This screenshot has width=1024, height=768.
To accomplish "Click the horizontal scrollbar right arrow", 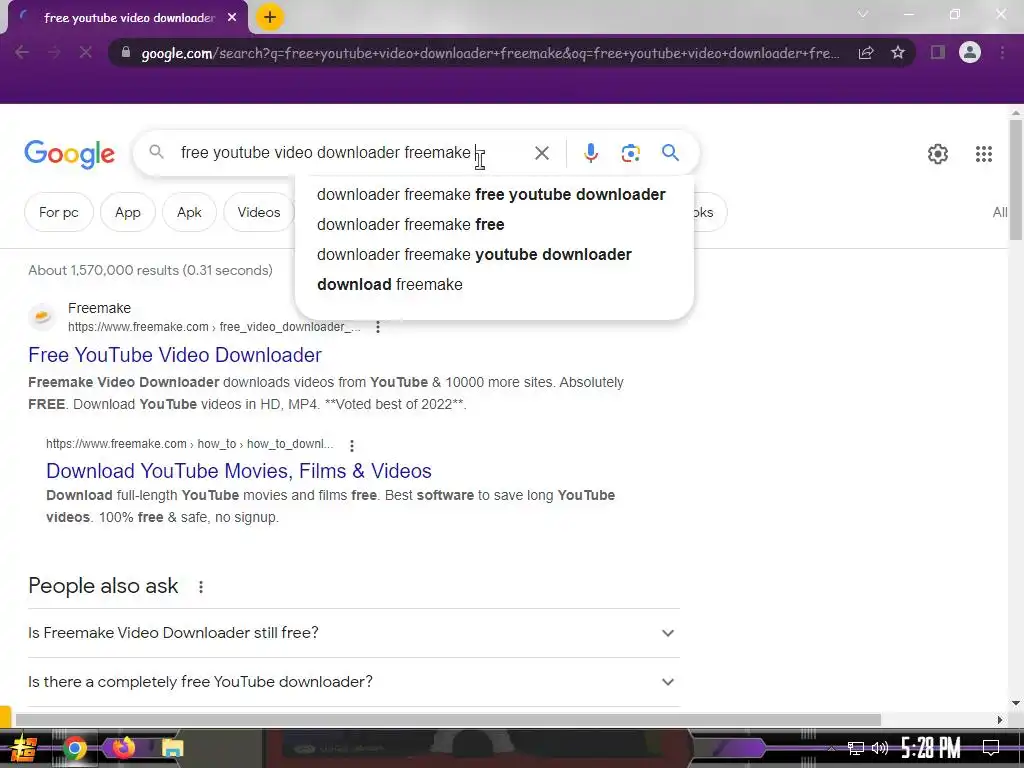I will [x=1000, y=720].
